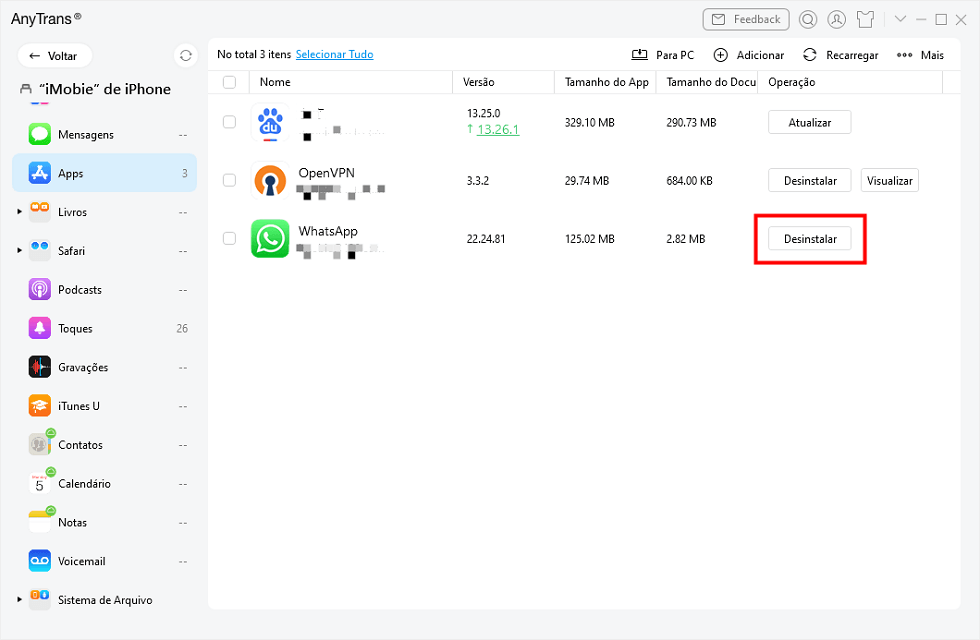Switch to the Apps tab
Image resolution: width=980 pixels, height=640 pixels.
click(70, 173)
